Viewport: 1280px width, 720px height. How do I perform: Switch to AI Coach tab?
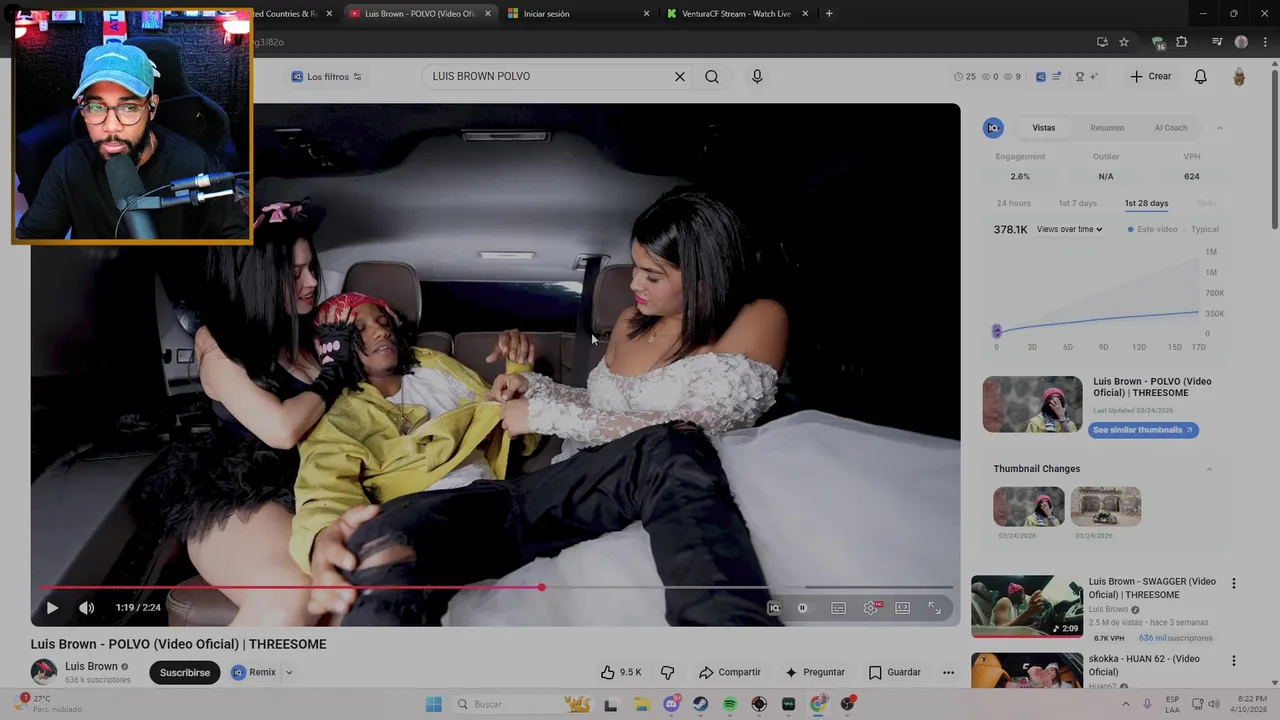(1171, 128)
